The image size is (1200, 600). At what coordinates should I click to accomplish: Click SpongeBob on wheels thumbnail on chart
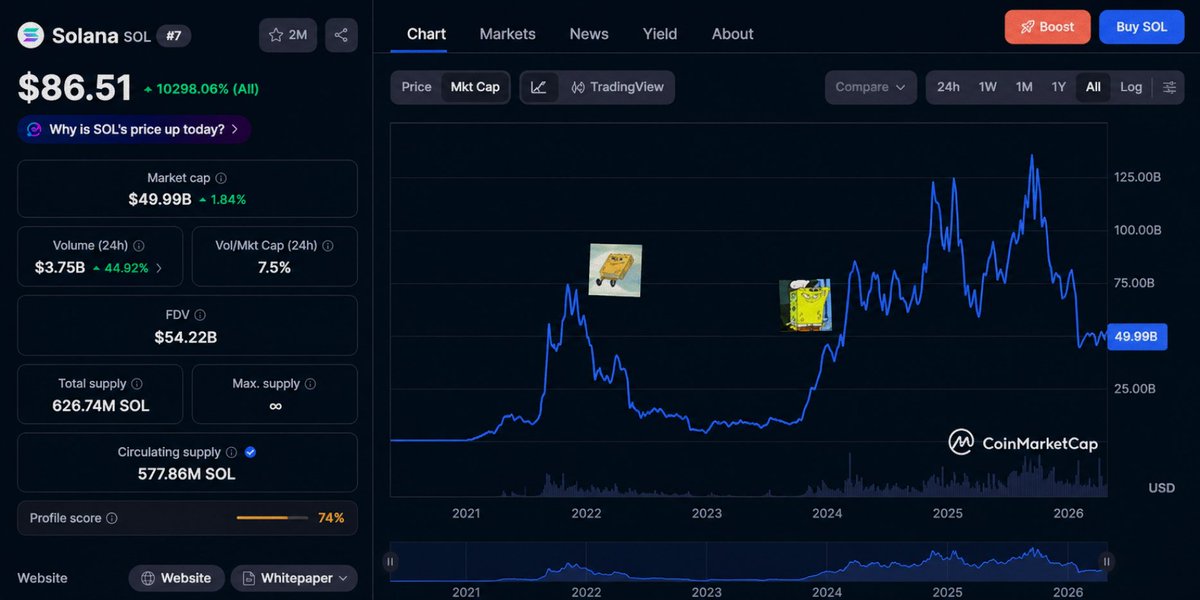615,270
